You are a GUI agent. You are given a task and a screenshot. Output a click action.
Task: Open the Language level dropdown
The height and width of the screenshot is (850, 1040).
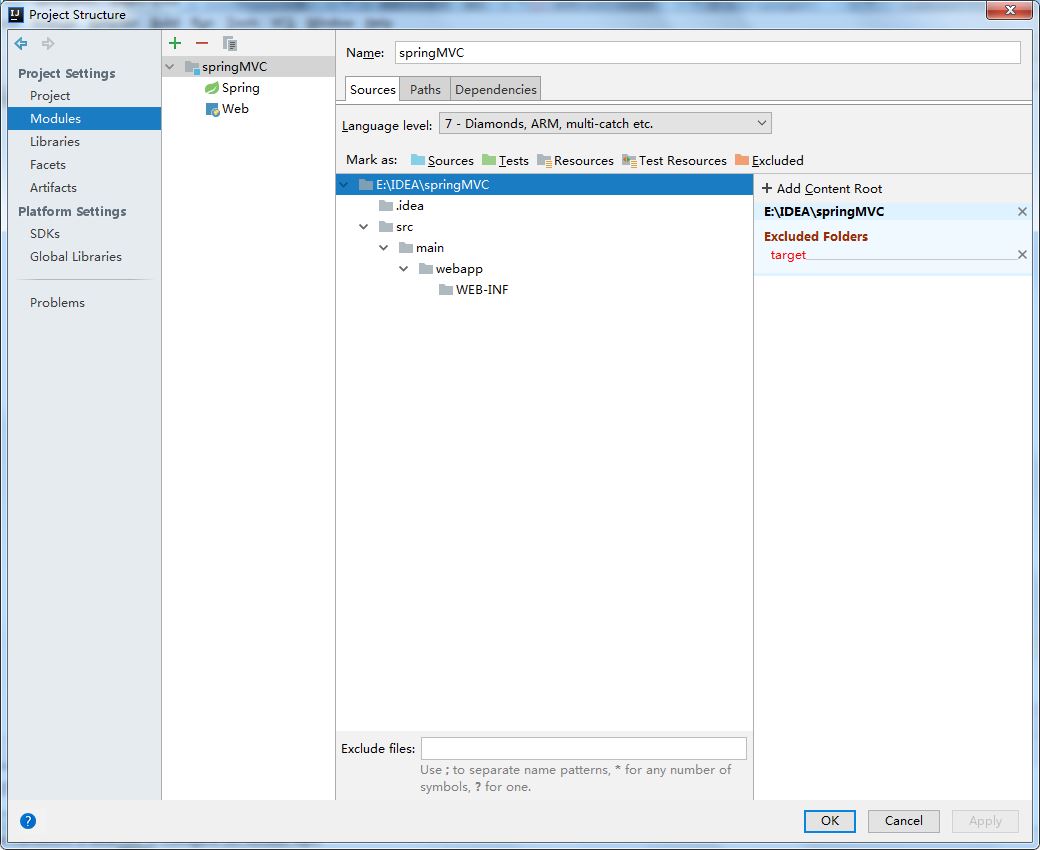605,124
